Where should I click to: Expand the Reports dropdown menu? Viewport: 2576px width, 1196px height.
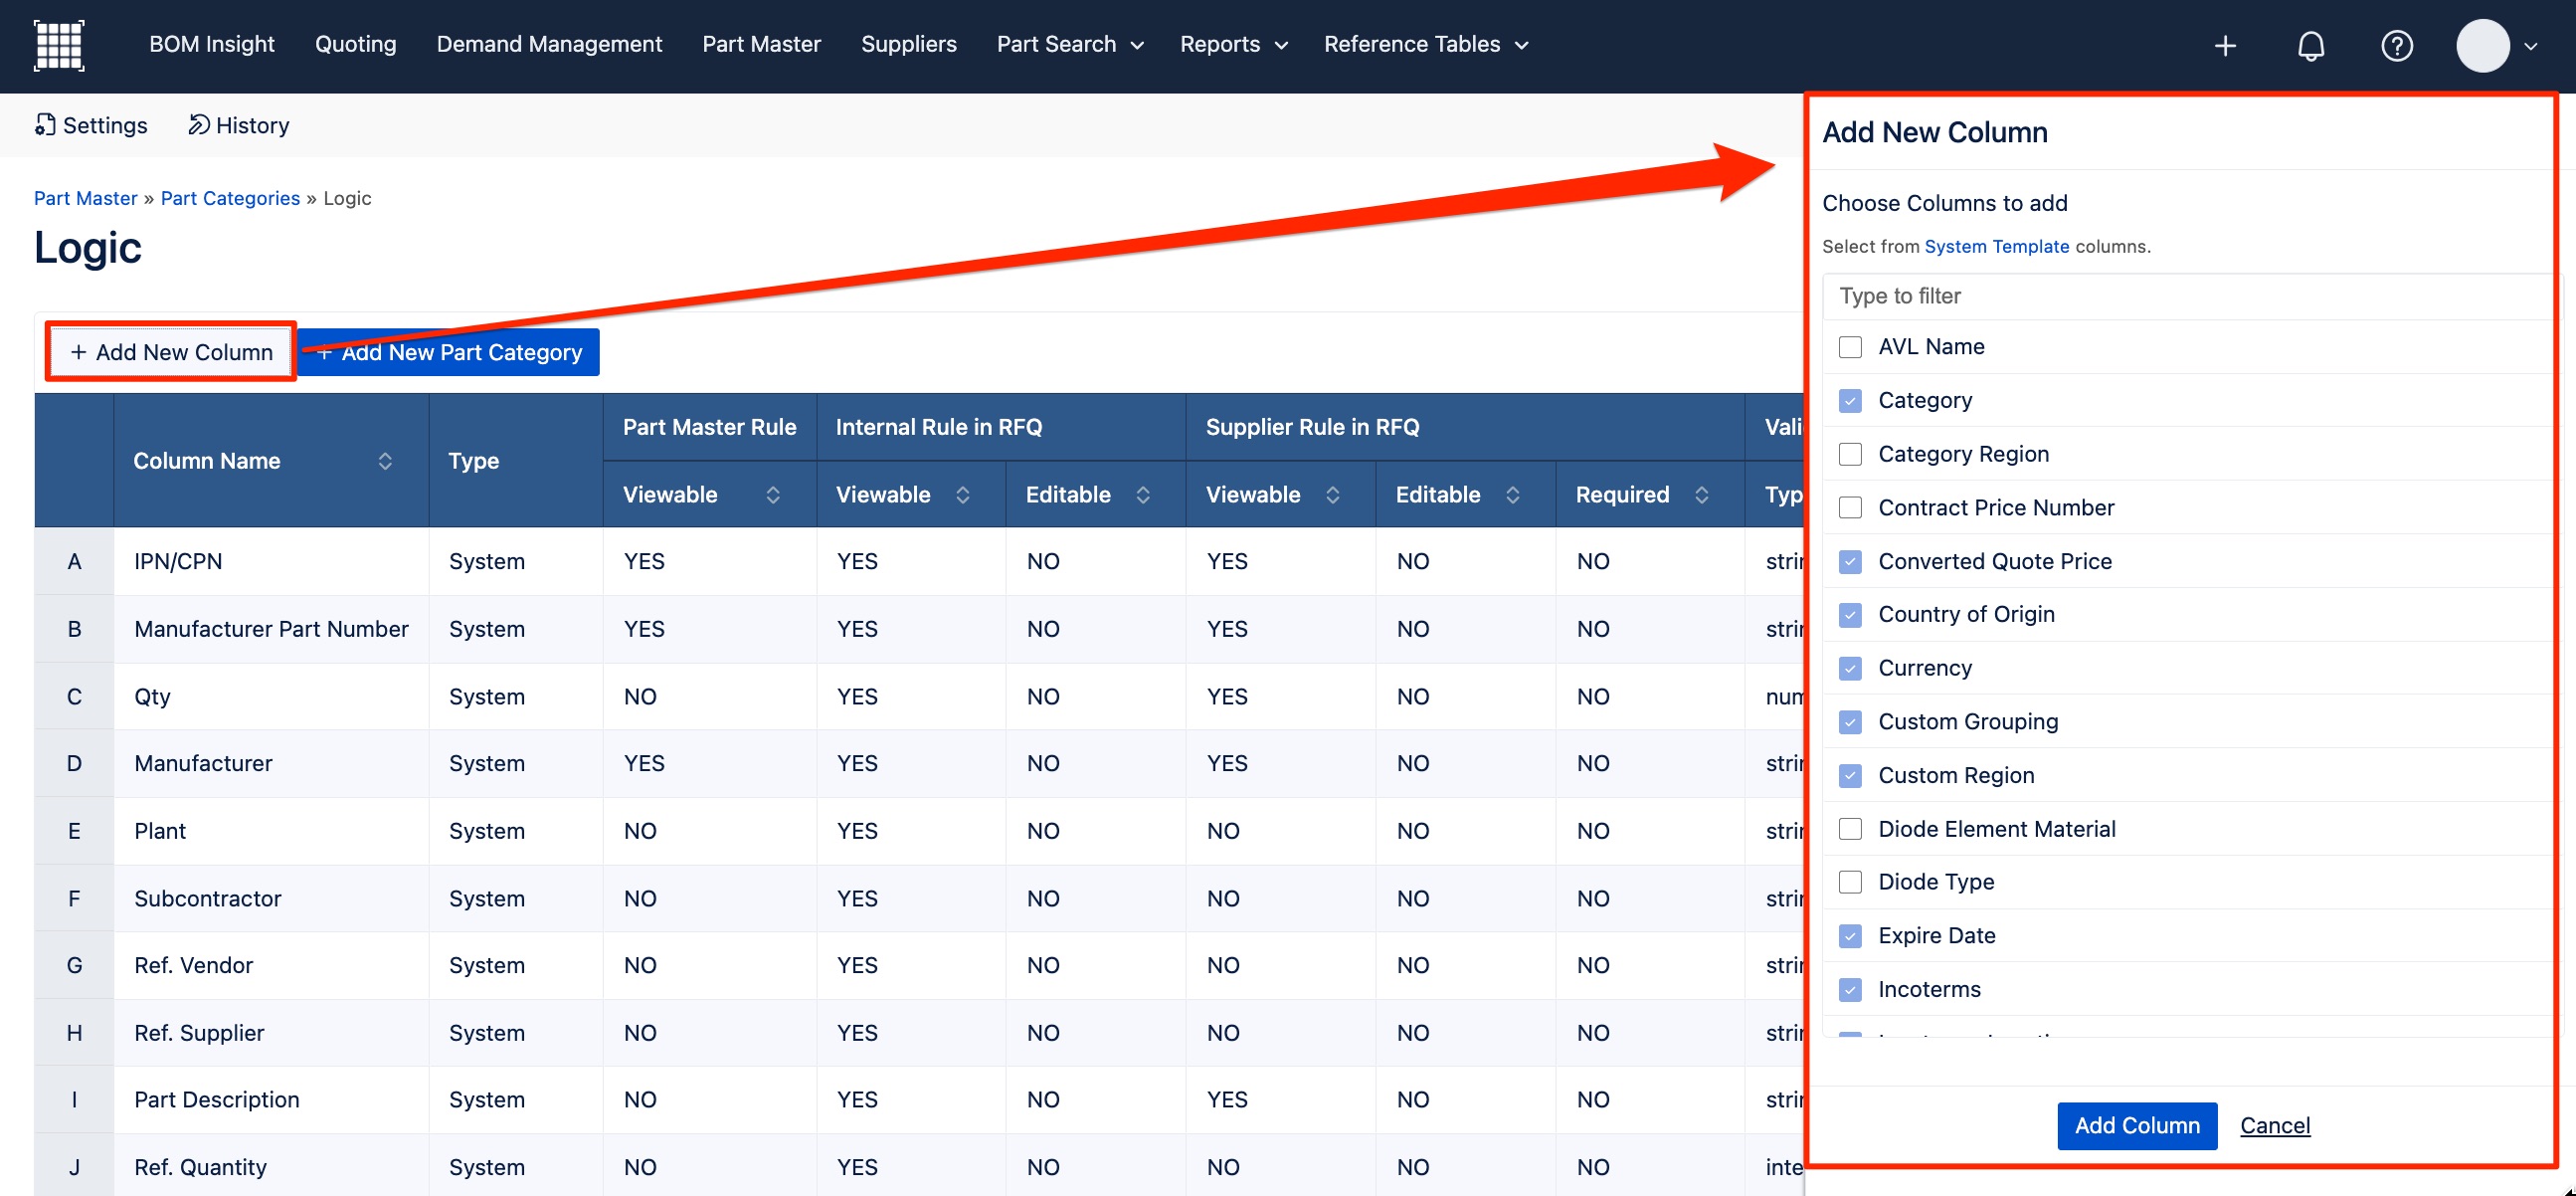click(1233, 45)
